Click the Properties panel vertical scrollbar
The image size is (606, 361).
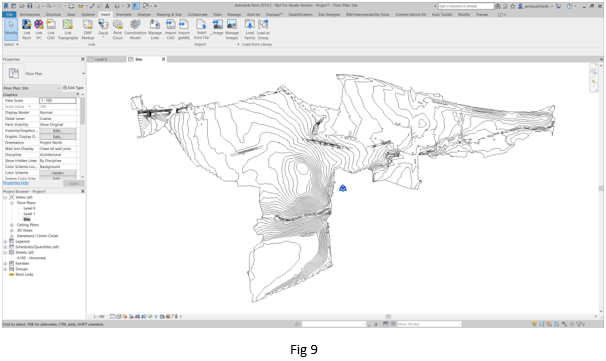[83, 111]
